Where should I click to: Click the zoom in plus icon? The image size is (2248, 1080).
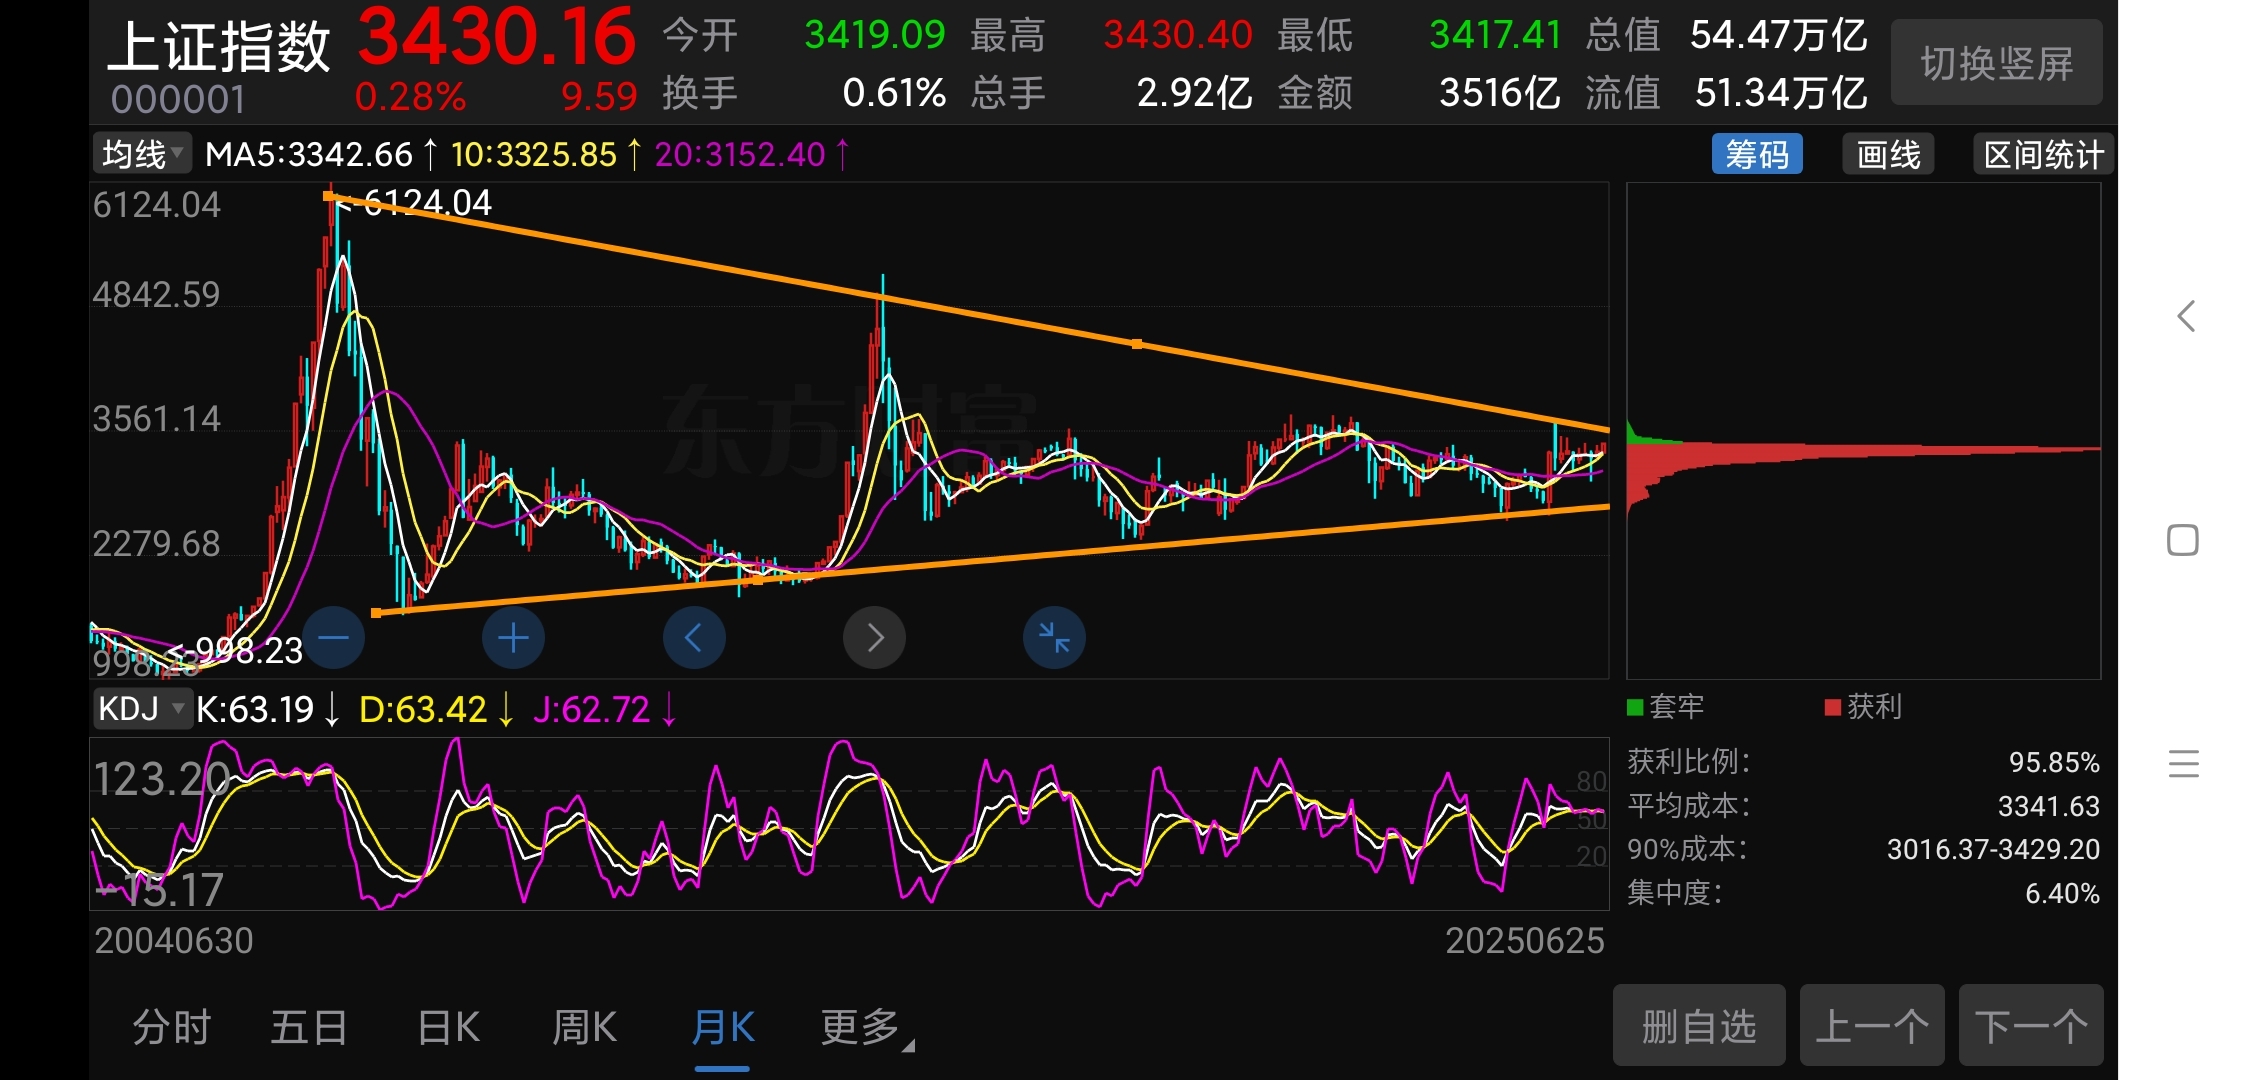tap(513, 638)
